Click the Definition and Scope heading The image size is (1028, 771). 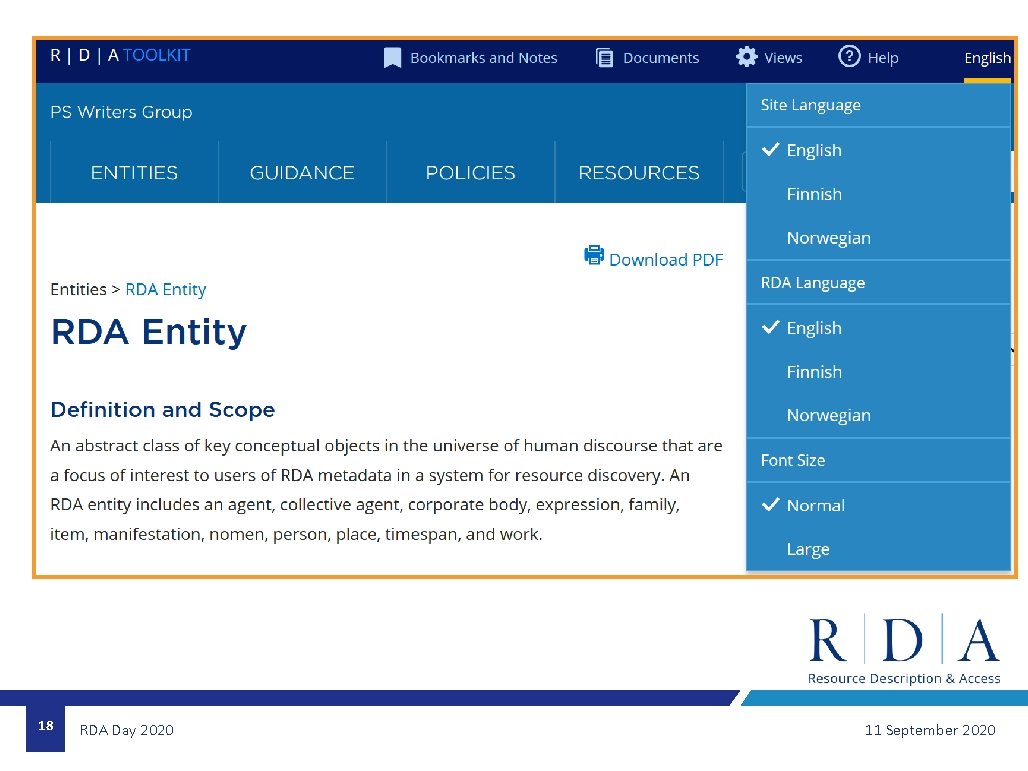163,410
